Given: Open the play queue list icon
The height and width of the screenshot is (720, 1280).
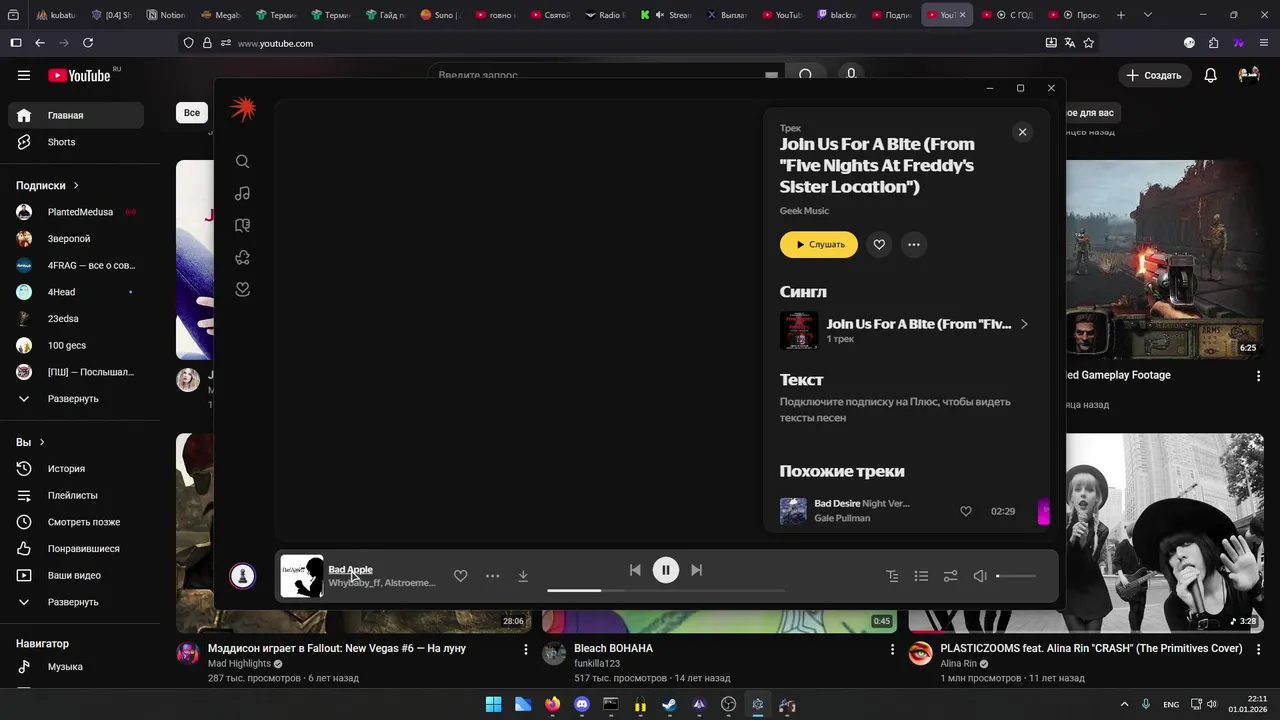Looking at the screenshot, I should pos(921,576).
